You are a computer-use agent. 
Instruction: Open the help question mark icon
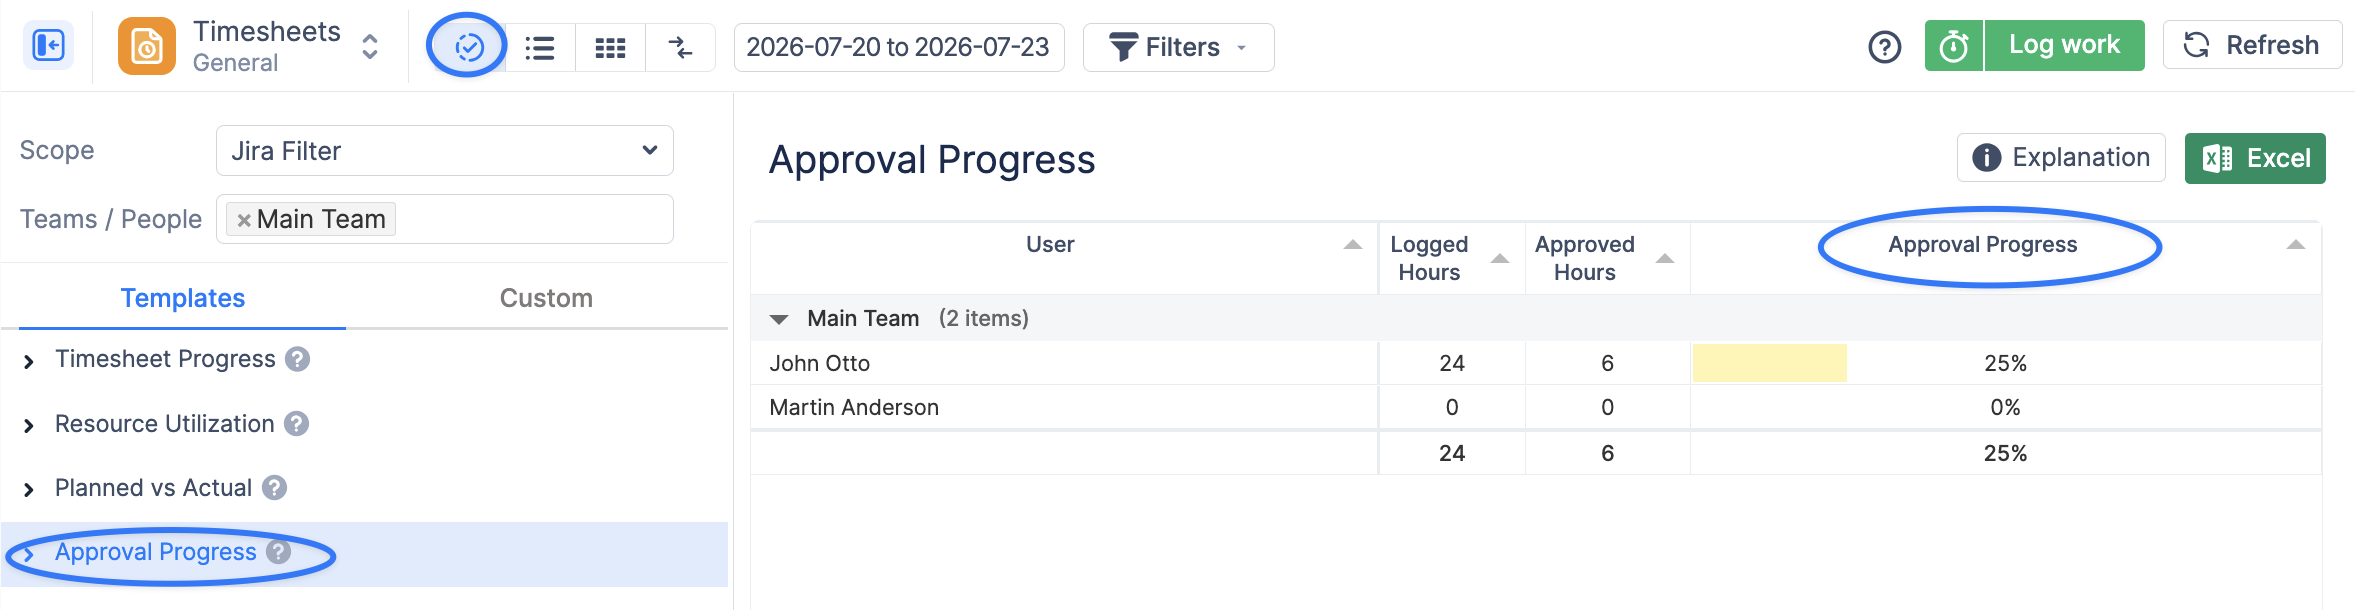pos(1885,46)
